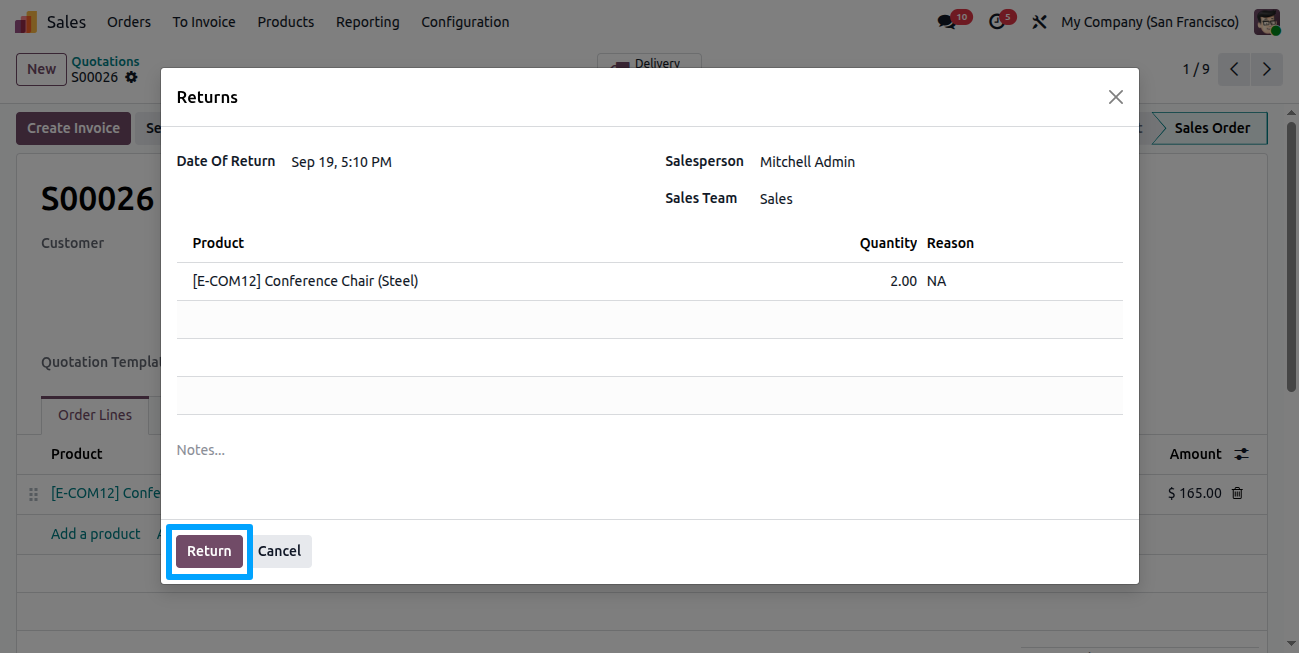Sort by the Reason column header
Screen dimensions: 1299x653
[950, 243]
